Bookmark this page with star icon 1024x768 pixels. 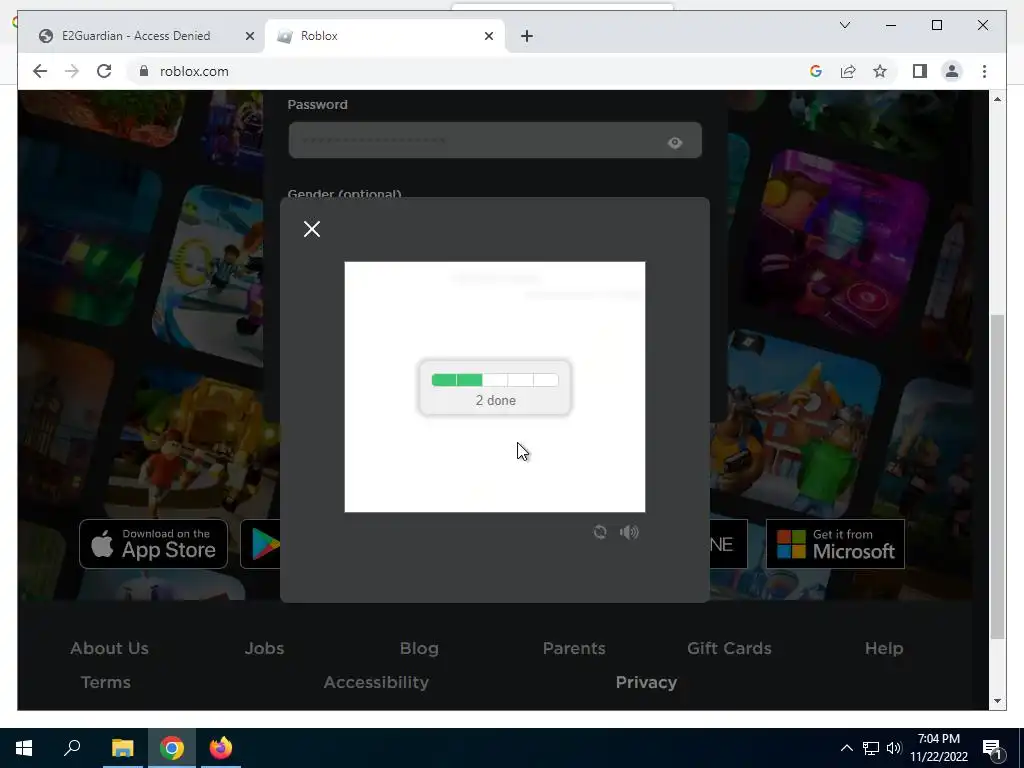(880, 71)
